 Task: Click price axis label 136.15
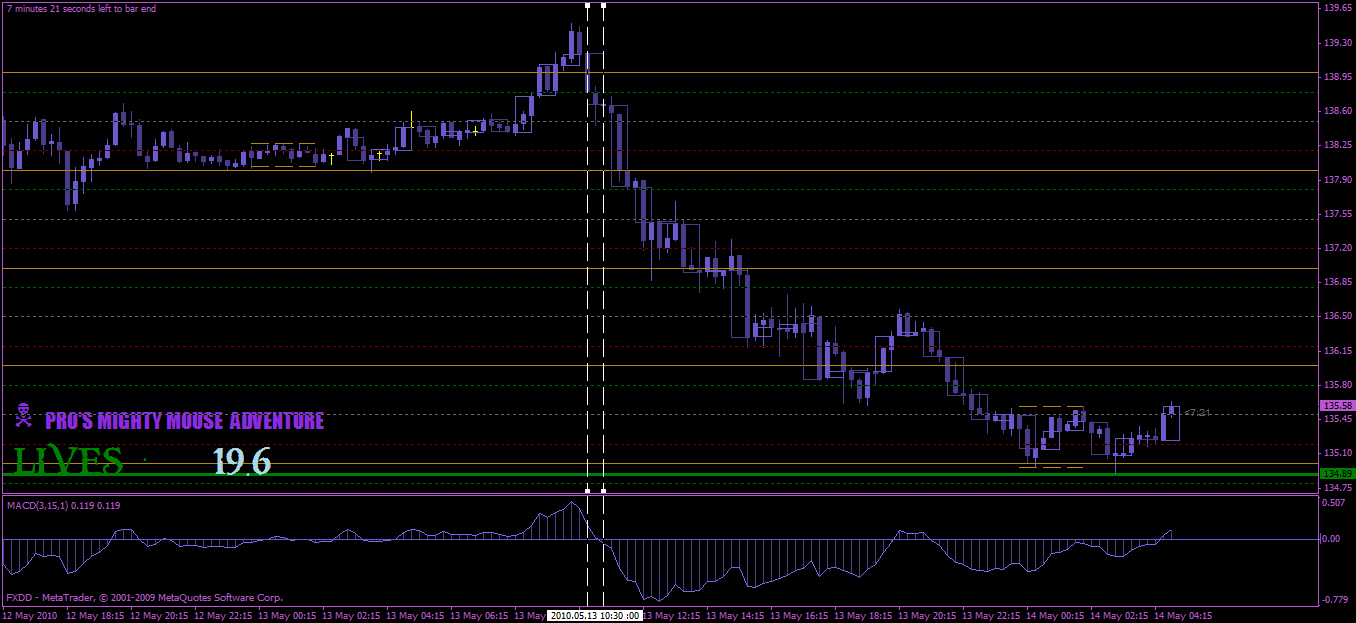(x=1338, y=351)
